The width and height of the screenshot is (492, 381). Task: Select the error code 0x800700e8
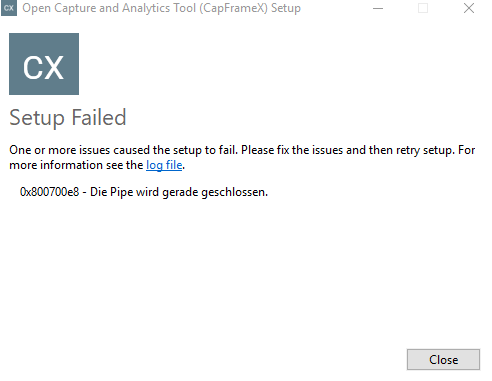tap(50, 192)
